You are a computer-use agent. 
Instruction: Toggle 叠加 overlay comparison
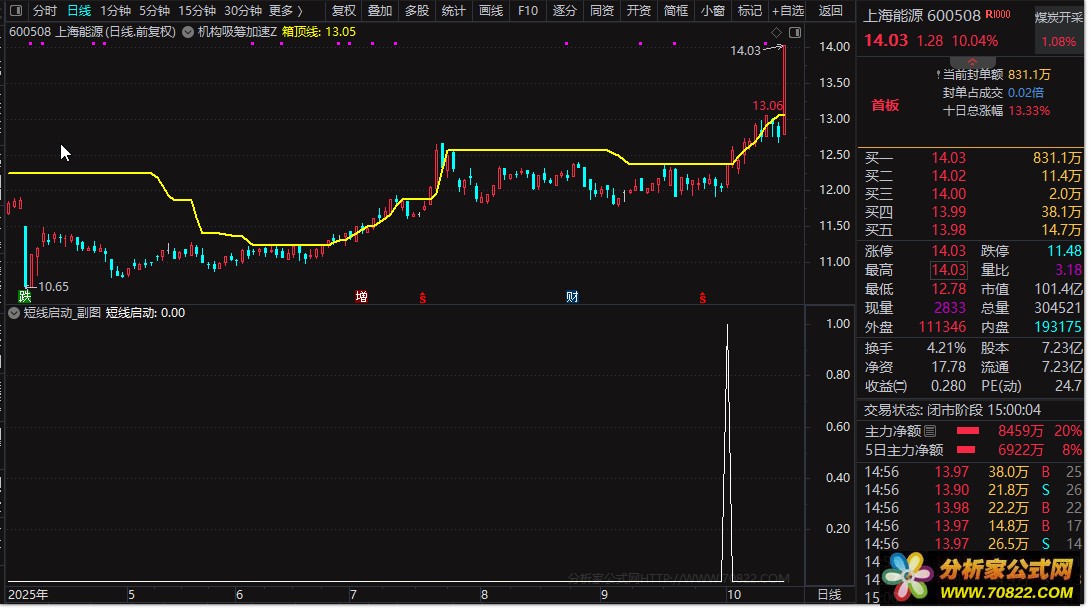click(380, 11)
